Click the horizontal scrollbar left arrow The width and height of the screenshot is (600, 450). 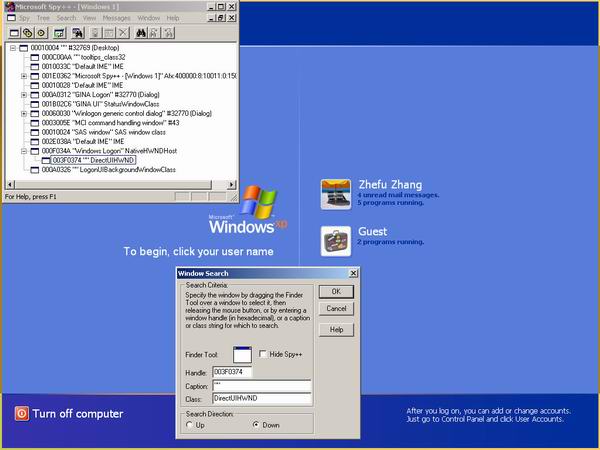[x=10, y=185]
